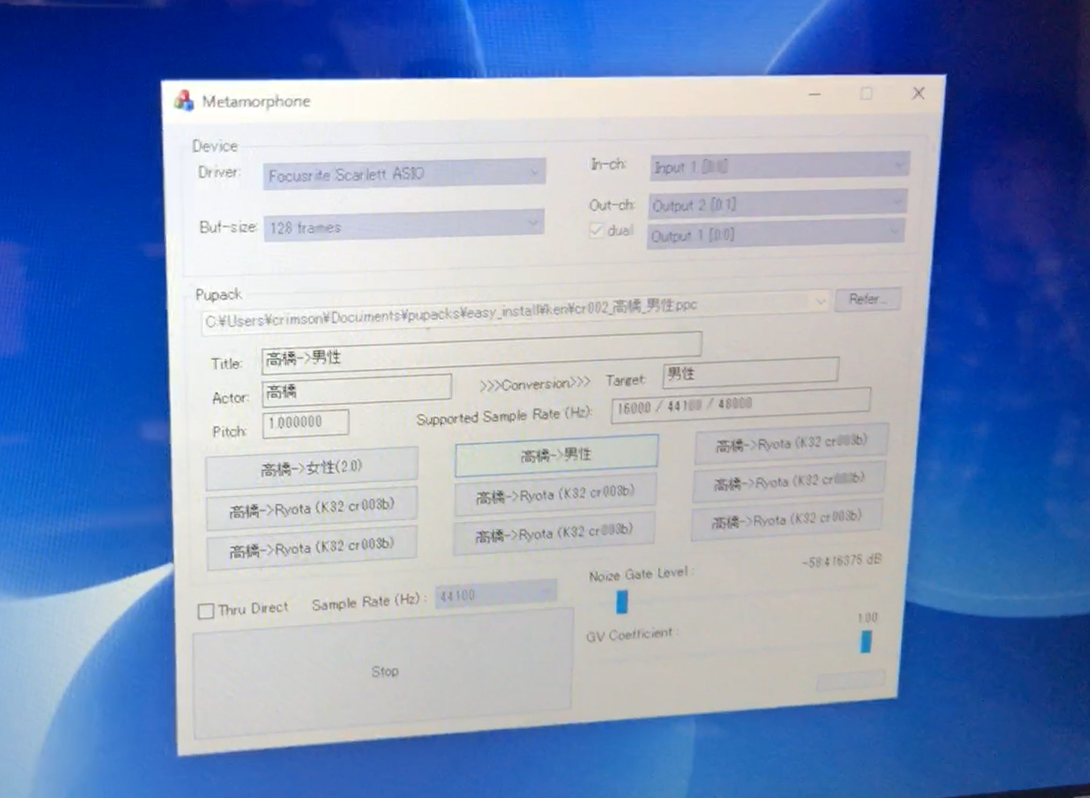The width and height of the screenshot is (1090, 798).
Task: Enable the Thru Direct checkbox
Action: 206,611
